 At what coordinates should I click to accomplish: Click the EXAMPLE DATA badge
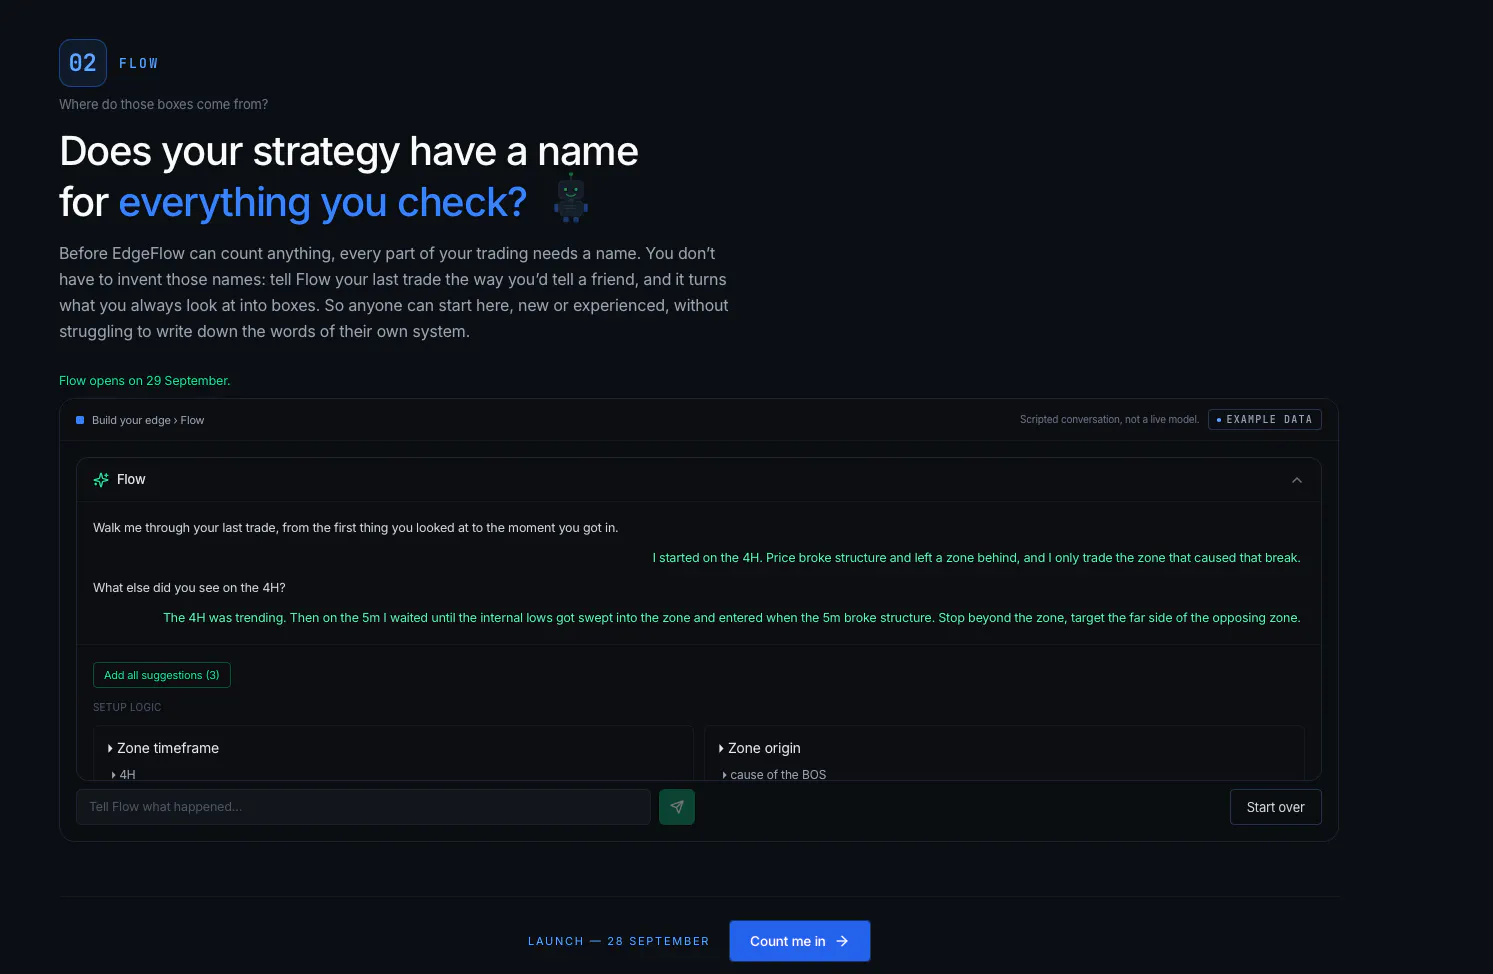pos(1265,420)
